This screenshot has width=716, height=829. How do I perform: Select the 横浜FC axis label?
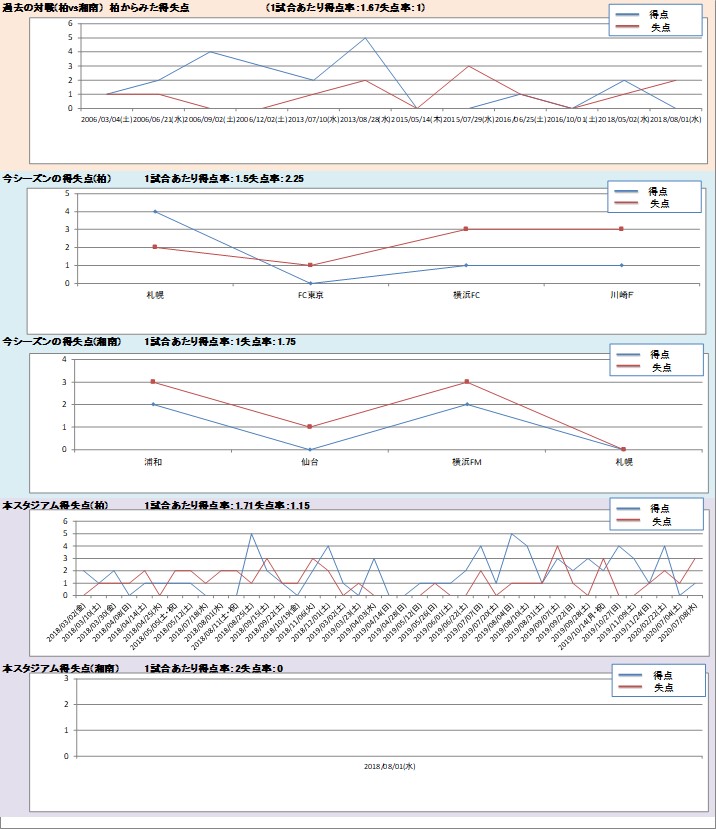coord(466,294)
